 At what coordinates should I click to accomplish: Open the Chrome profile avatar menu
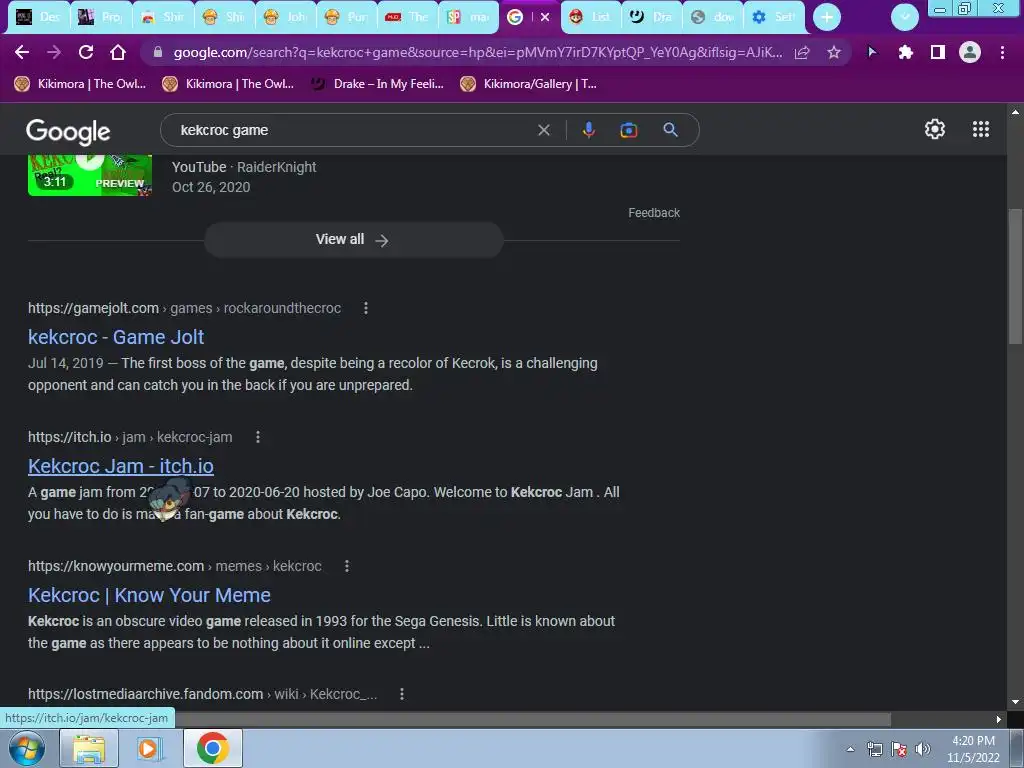coord(970,52)
